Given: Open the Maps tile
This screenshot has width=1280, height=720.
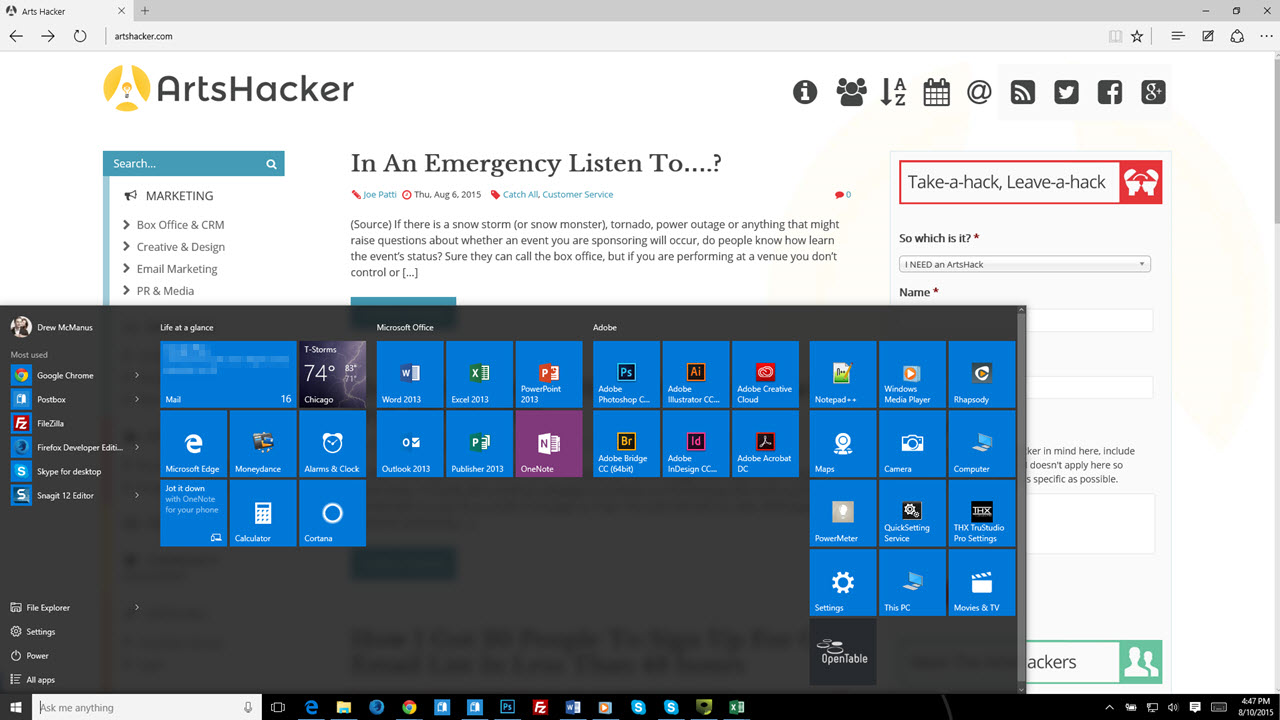Looking at the screenshot, I should (x=843, y=443).
